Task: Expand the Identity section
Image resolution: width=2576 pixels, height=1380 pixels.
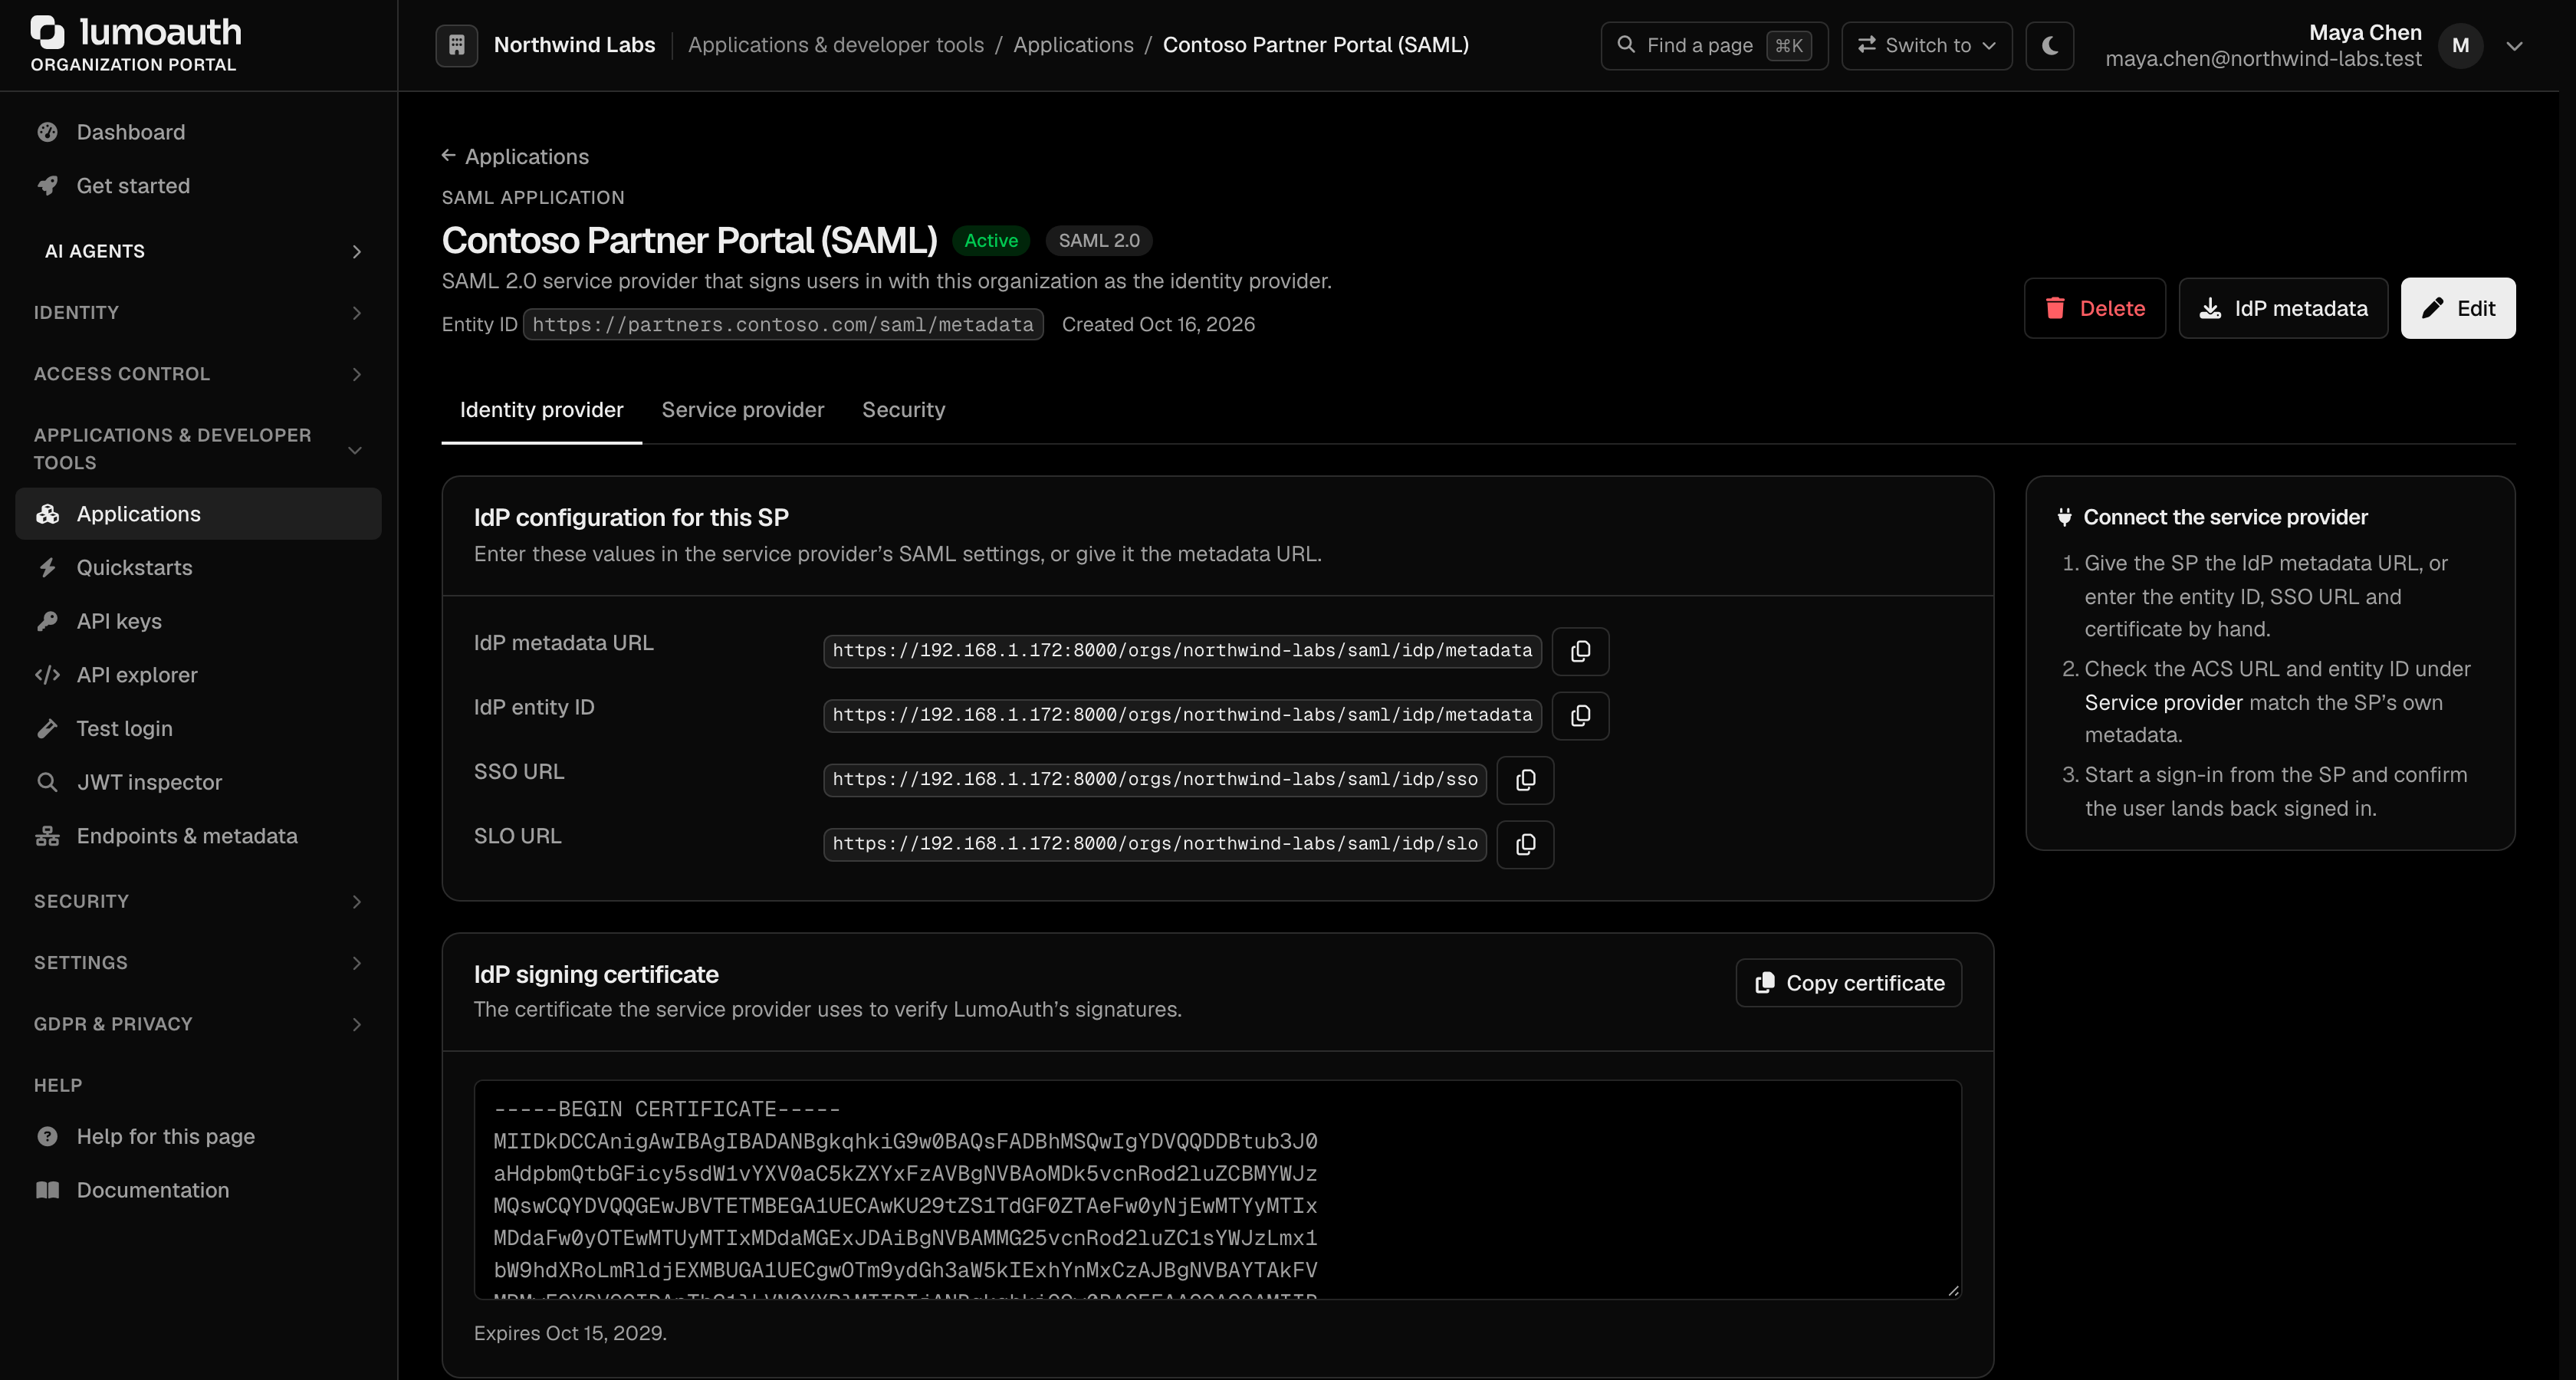Action: pyautogui.click(x=198, y=313)
